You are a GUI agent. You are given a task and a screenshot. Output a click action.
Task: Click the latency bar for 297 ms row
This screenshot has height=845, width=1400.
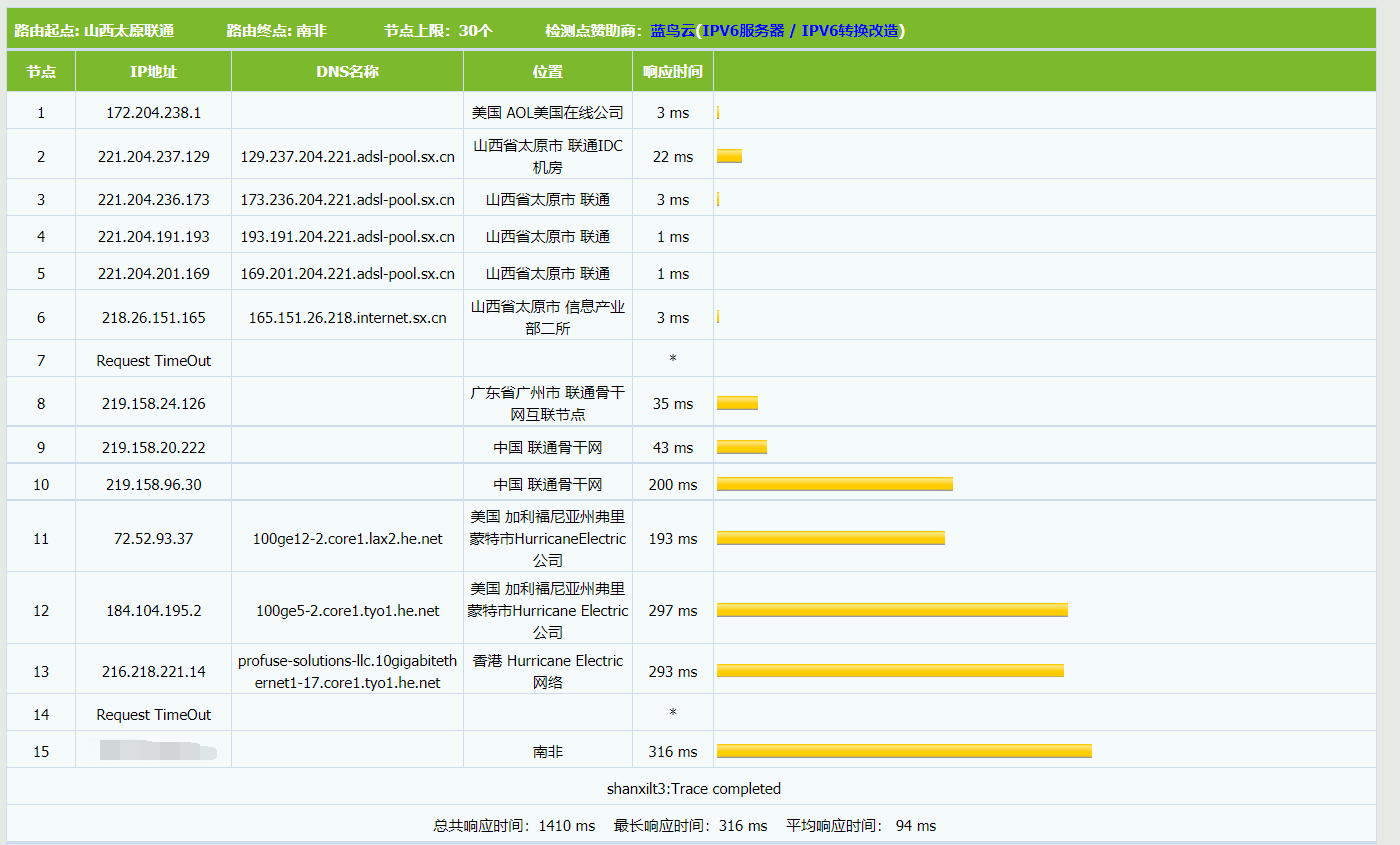point(892,610)
